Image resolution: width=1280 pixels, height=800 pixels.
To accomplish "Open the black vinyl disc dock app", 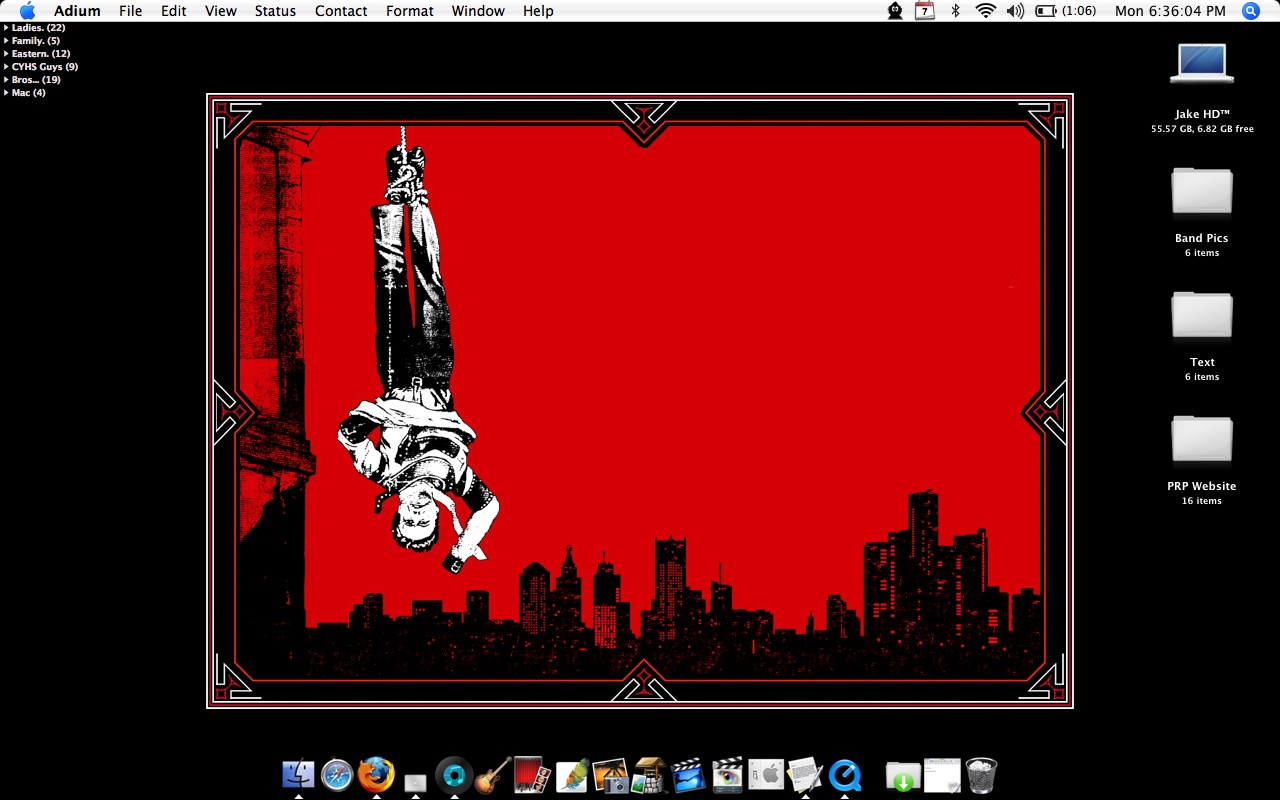I will pyautogui.click(x=454, y=775).
